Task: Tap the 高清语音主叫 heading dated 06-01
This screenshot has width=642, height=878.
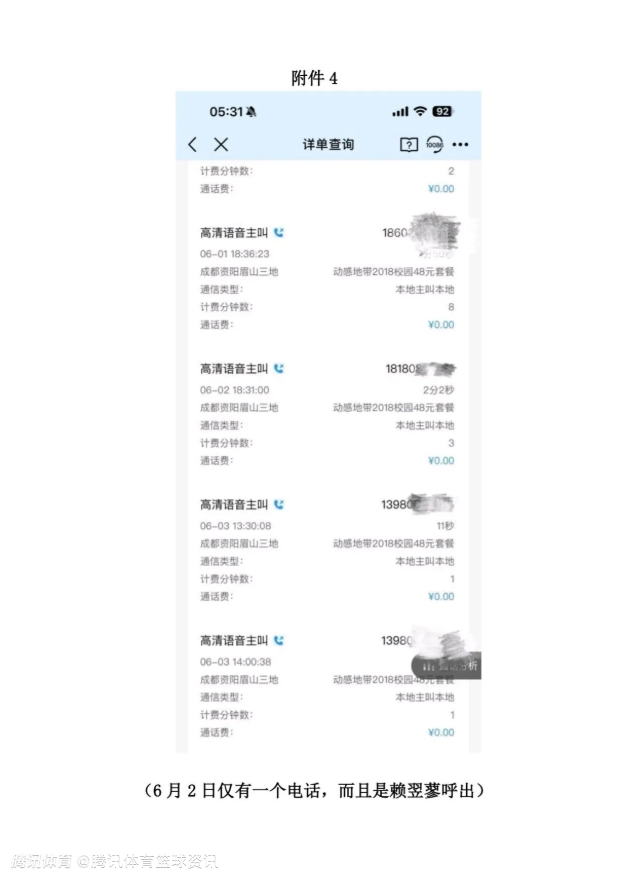Action: tap(234, 232)
